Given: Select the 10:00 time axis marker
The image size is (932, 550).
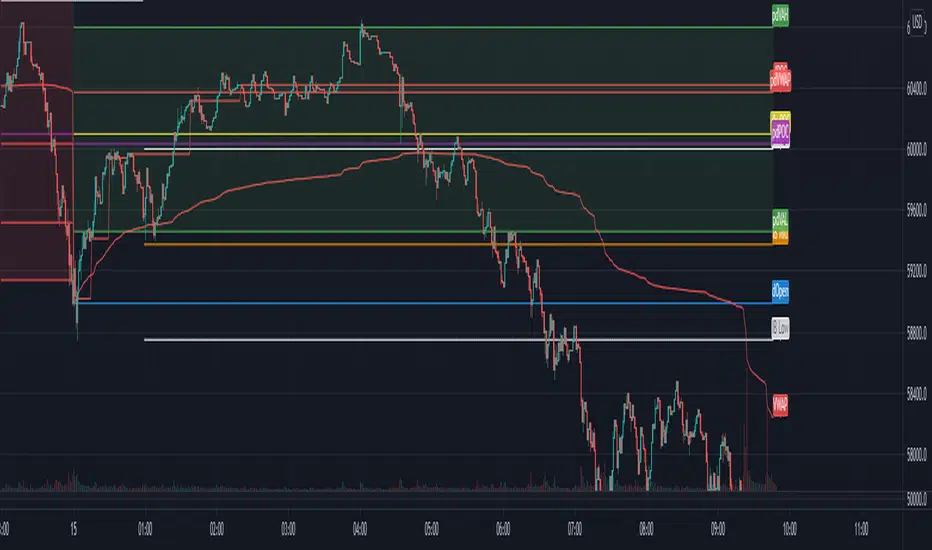Looking at the screenshot, I should [789, 529].
